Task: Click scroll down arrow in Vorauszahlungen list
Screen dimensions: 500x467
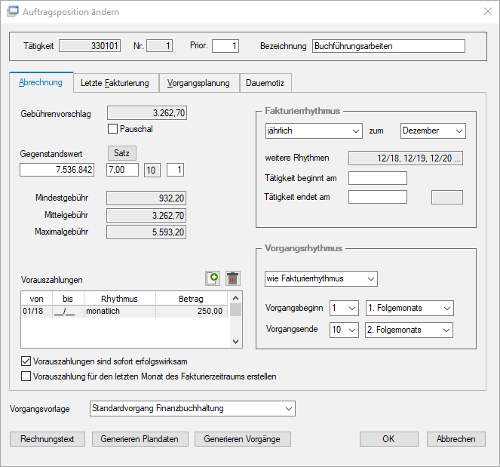Action: [x=235, y=342]
